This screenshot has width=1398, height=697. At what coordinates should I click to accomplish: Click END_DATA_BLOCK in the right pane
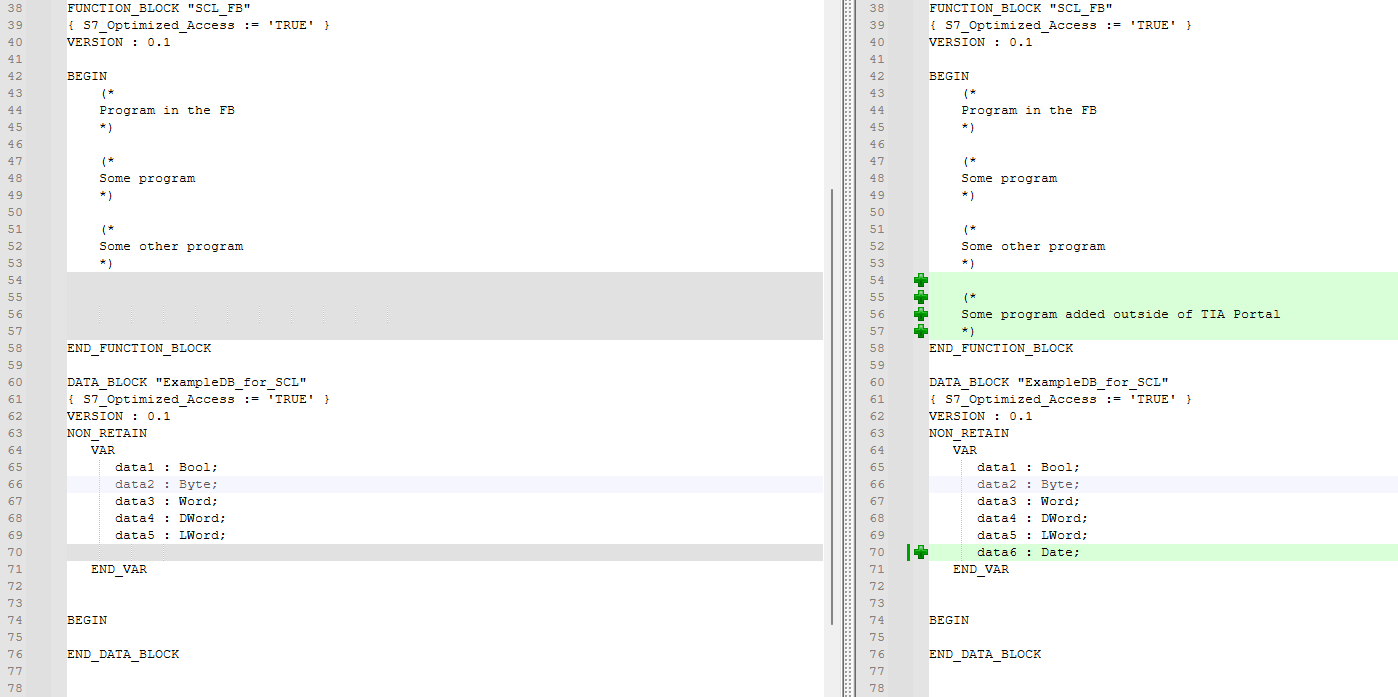point(984,654)
